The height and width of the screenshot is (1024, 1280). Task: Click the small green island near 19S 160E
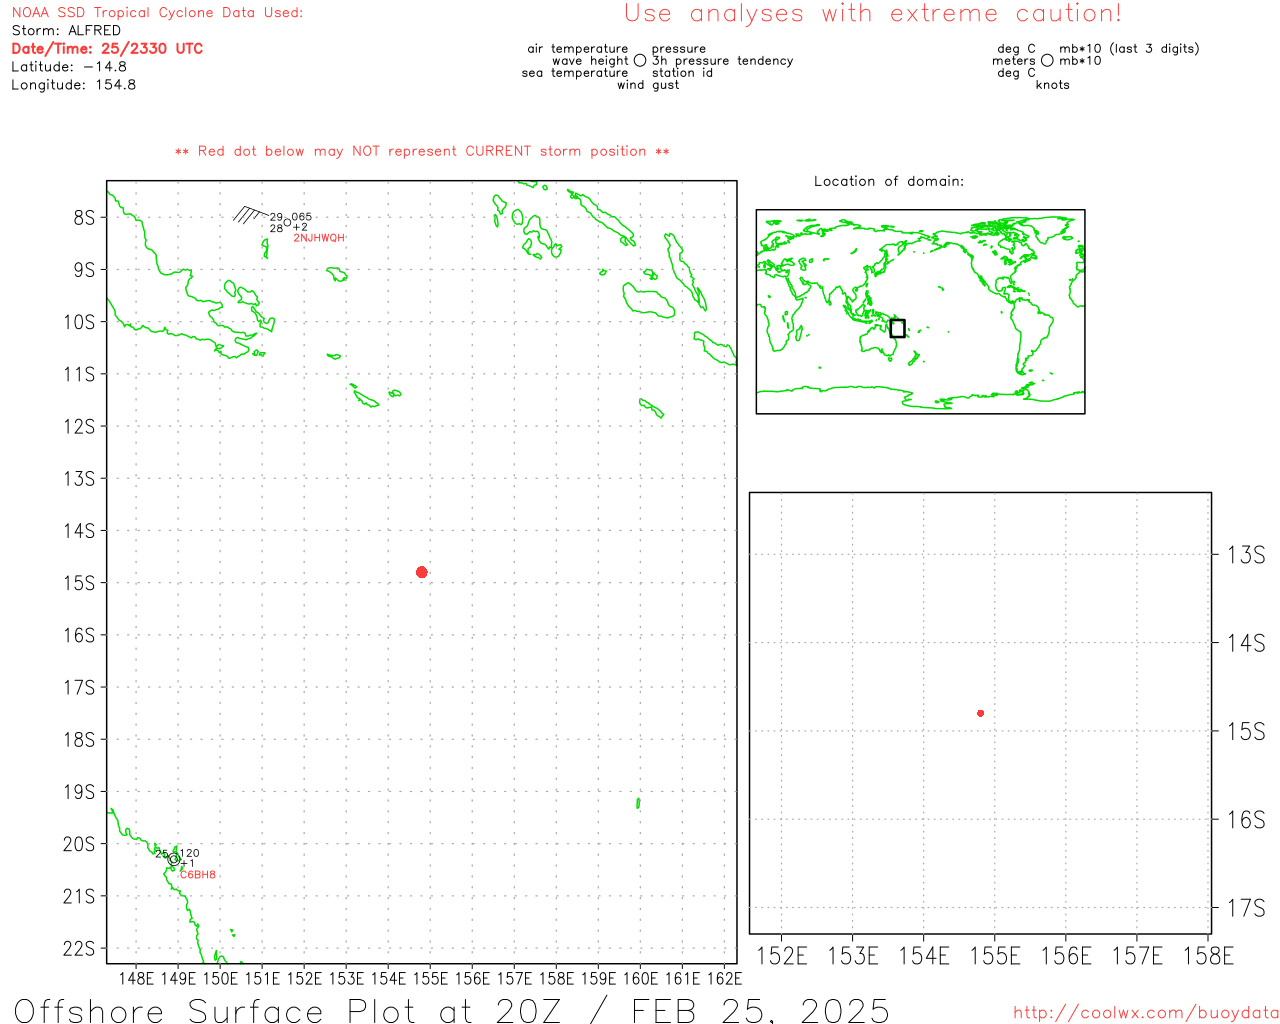638,803
